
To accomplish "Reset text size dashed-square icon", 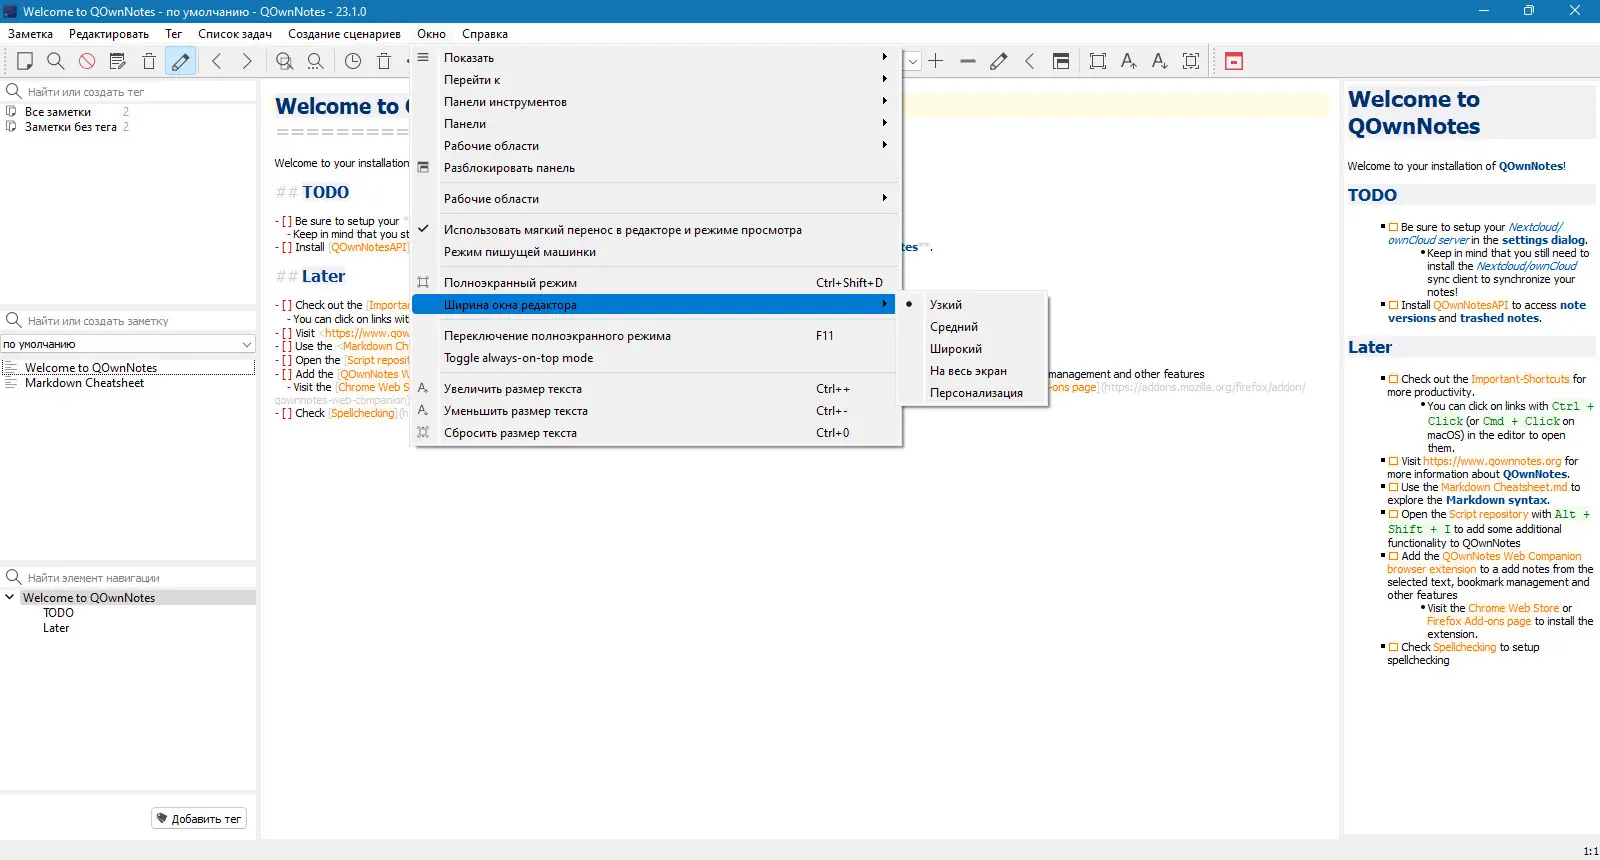I will (x=1191, y=61).
